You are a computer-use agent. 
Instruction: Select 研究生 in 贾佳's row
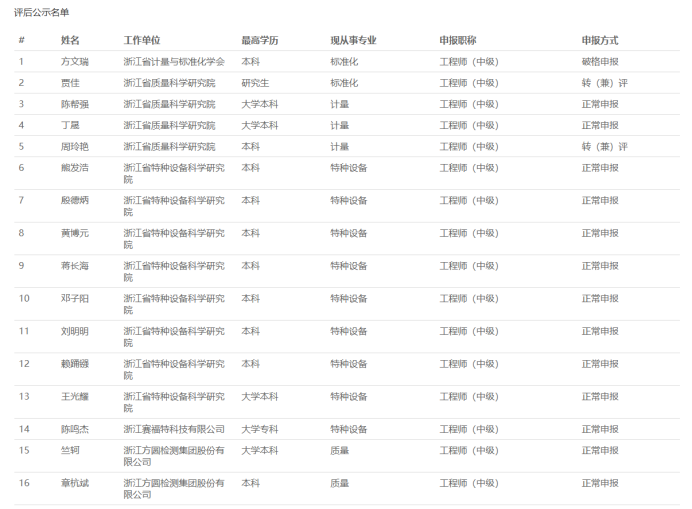[x=255, y=83]
